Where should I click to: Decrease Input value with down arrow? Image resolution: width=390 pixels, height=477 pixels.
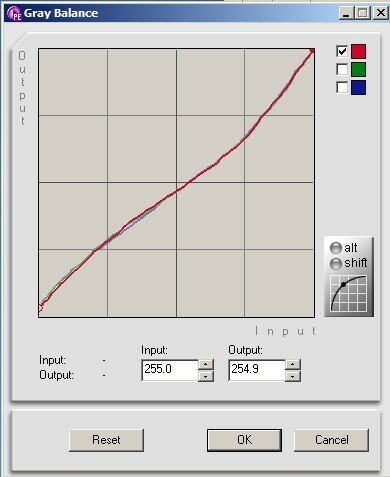click(x=206, y=376)
